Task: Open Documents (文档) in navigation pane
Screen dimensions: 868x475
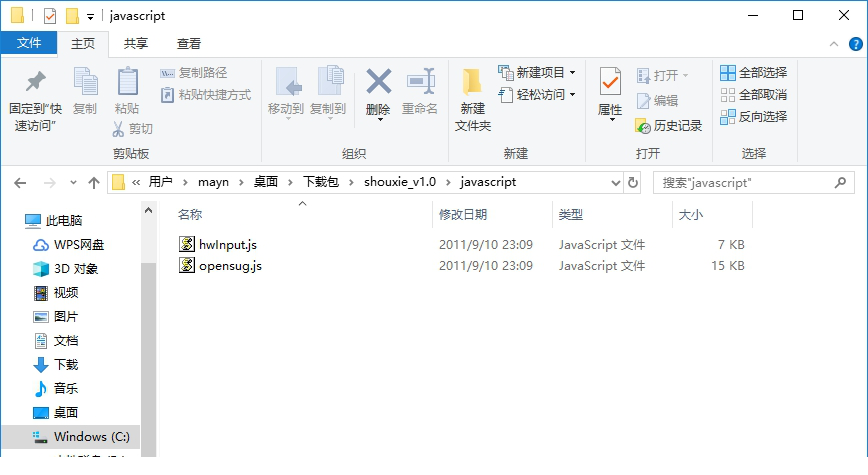Action: tap(56, 341)
